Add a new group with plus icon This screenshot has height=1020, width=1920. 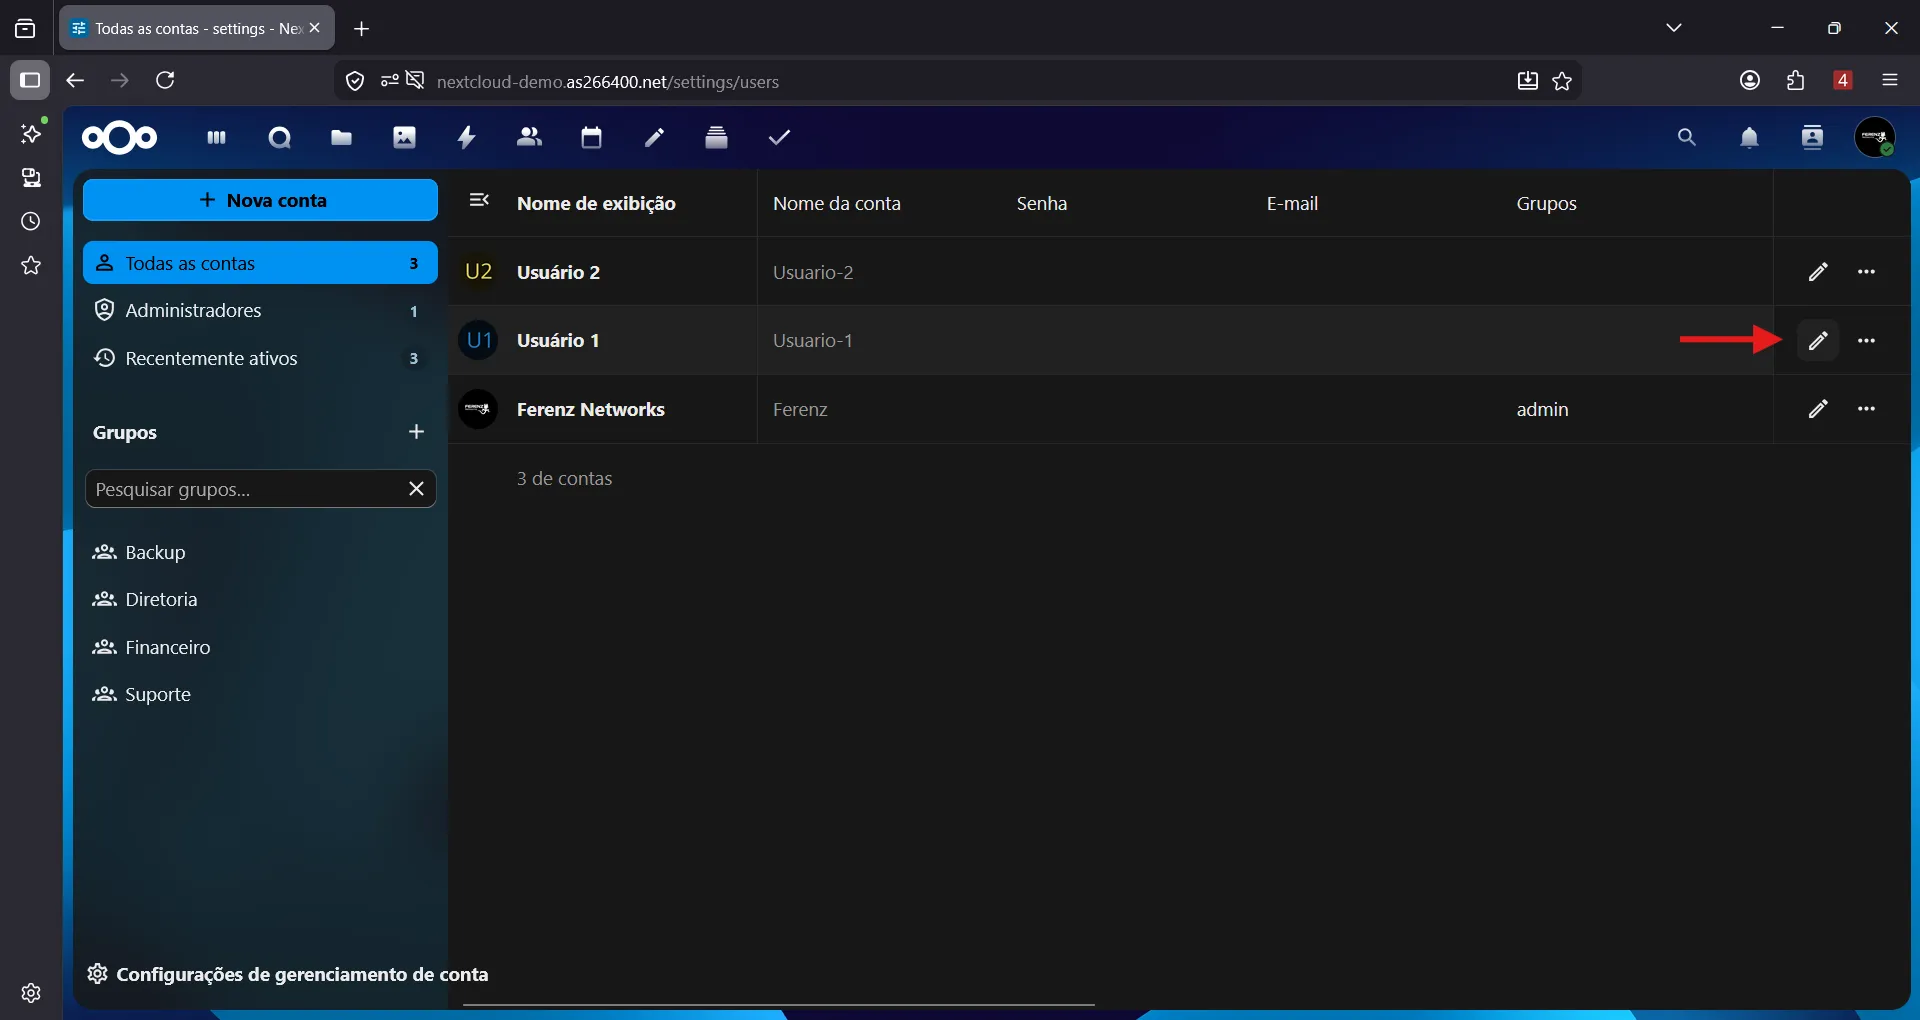tap(417, 432)
